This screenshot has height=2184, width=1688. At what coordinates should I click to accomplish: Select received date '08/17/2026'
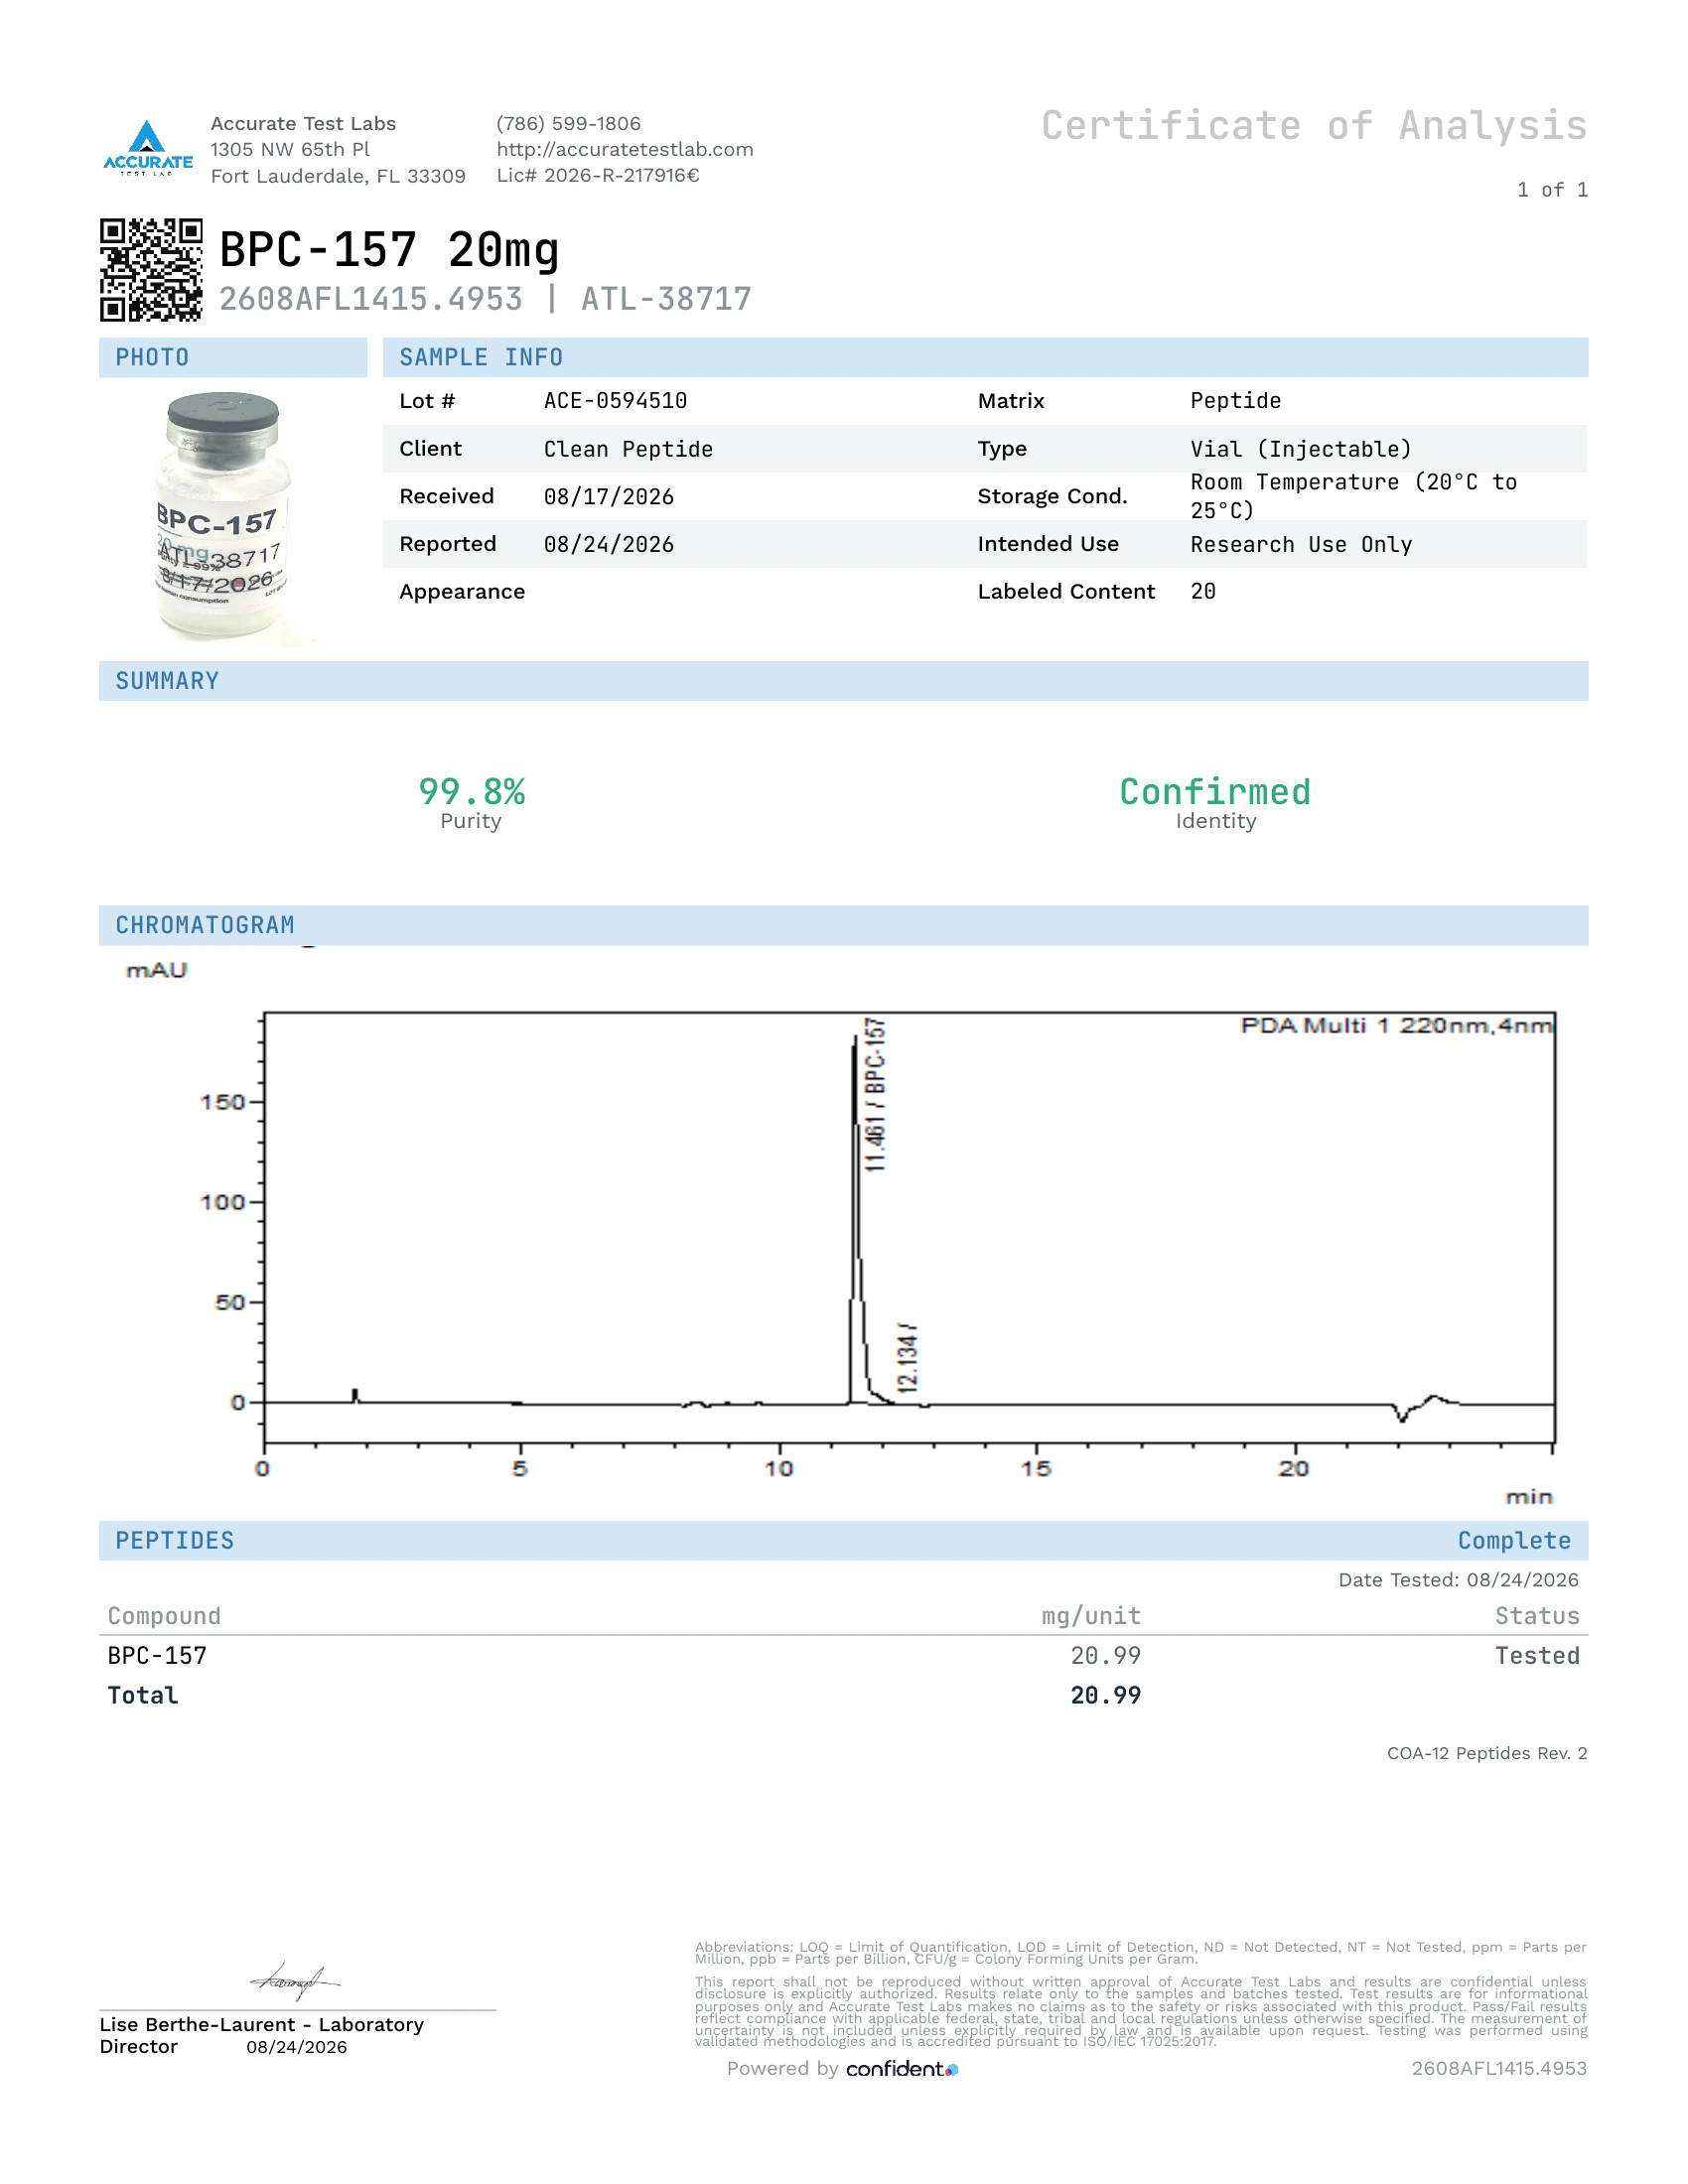tap(609, 497)
